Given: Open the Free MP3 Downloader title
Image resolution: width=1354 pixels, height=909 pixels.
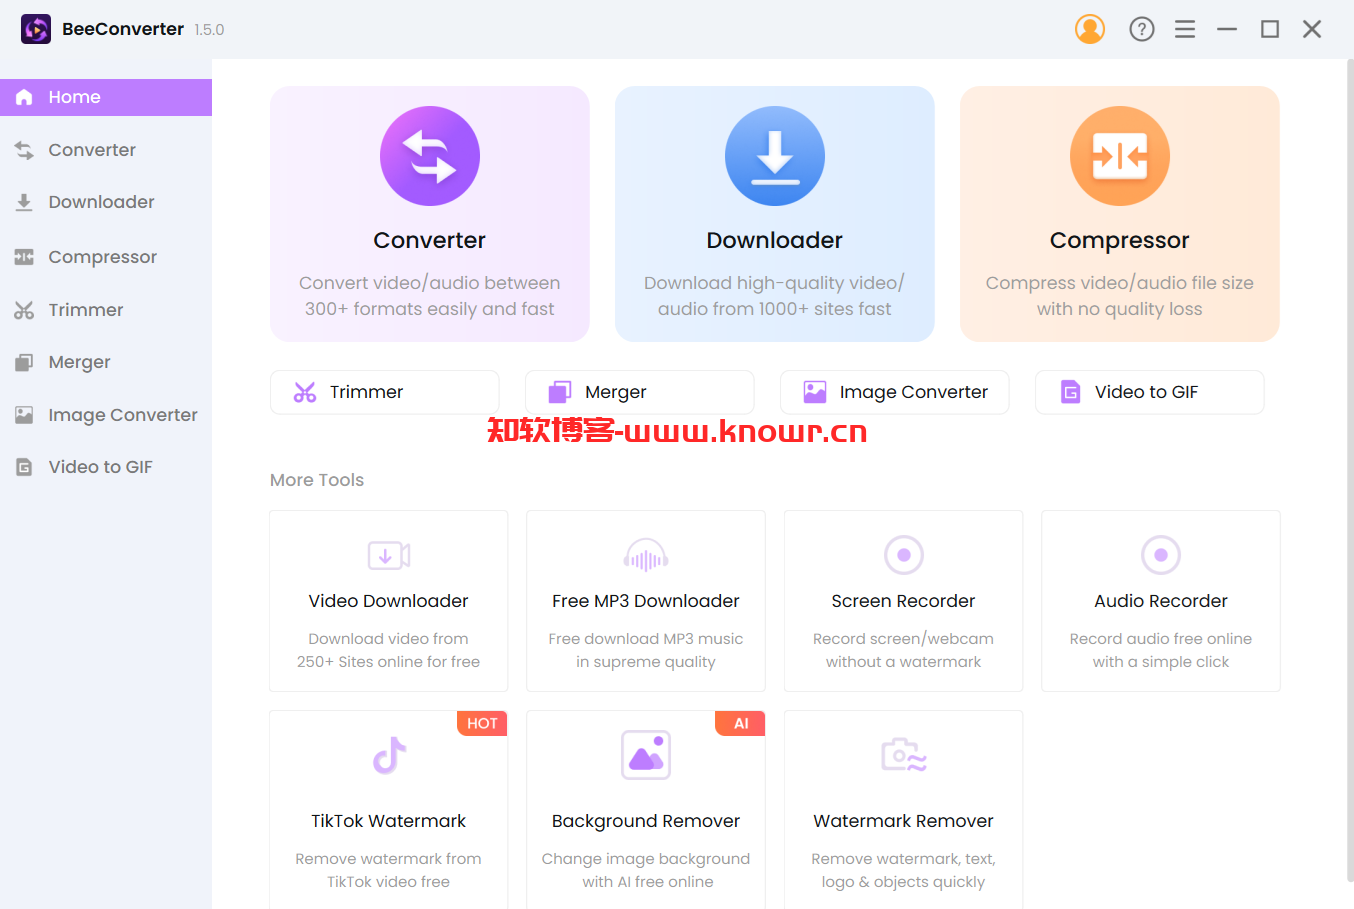Looking at the screenshot, I should pos(646,601).
